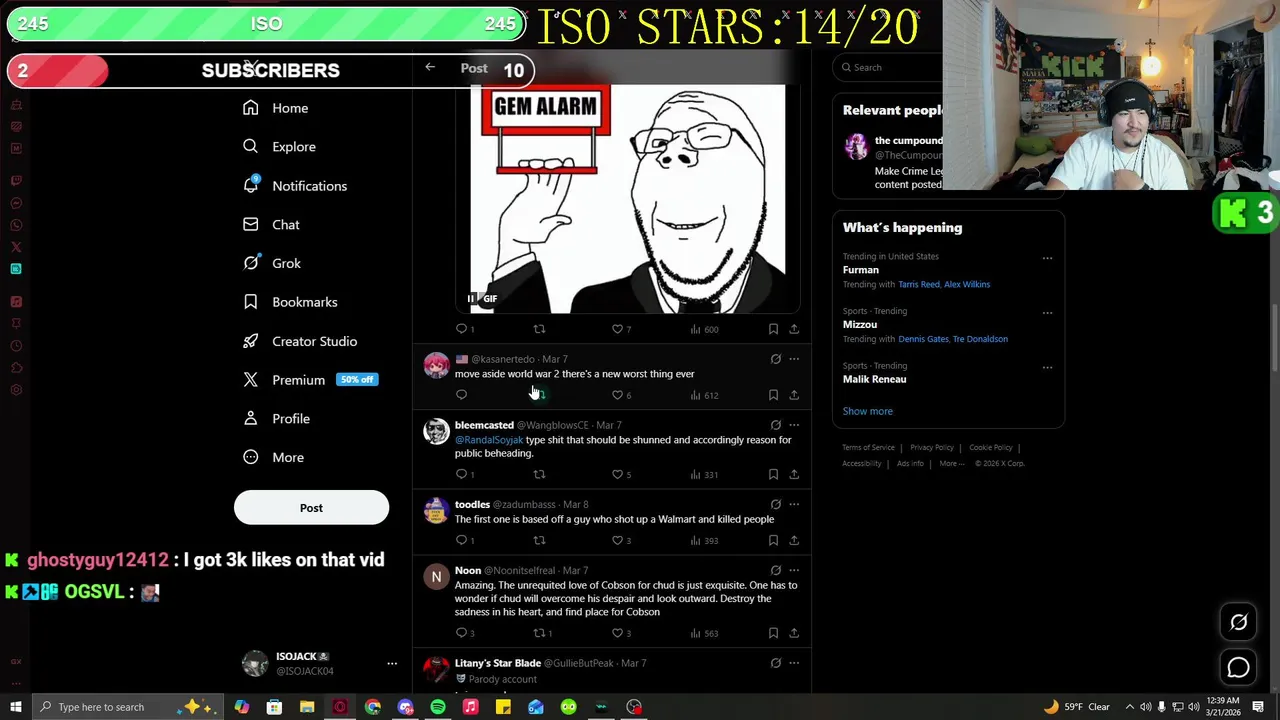
Task: Open more options on the bleemcasted post
Action: [794, 425]
